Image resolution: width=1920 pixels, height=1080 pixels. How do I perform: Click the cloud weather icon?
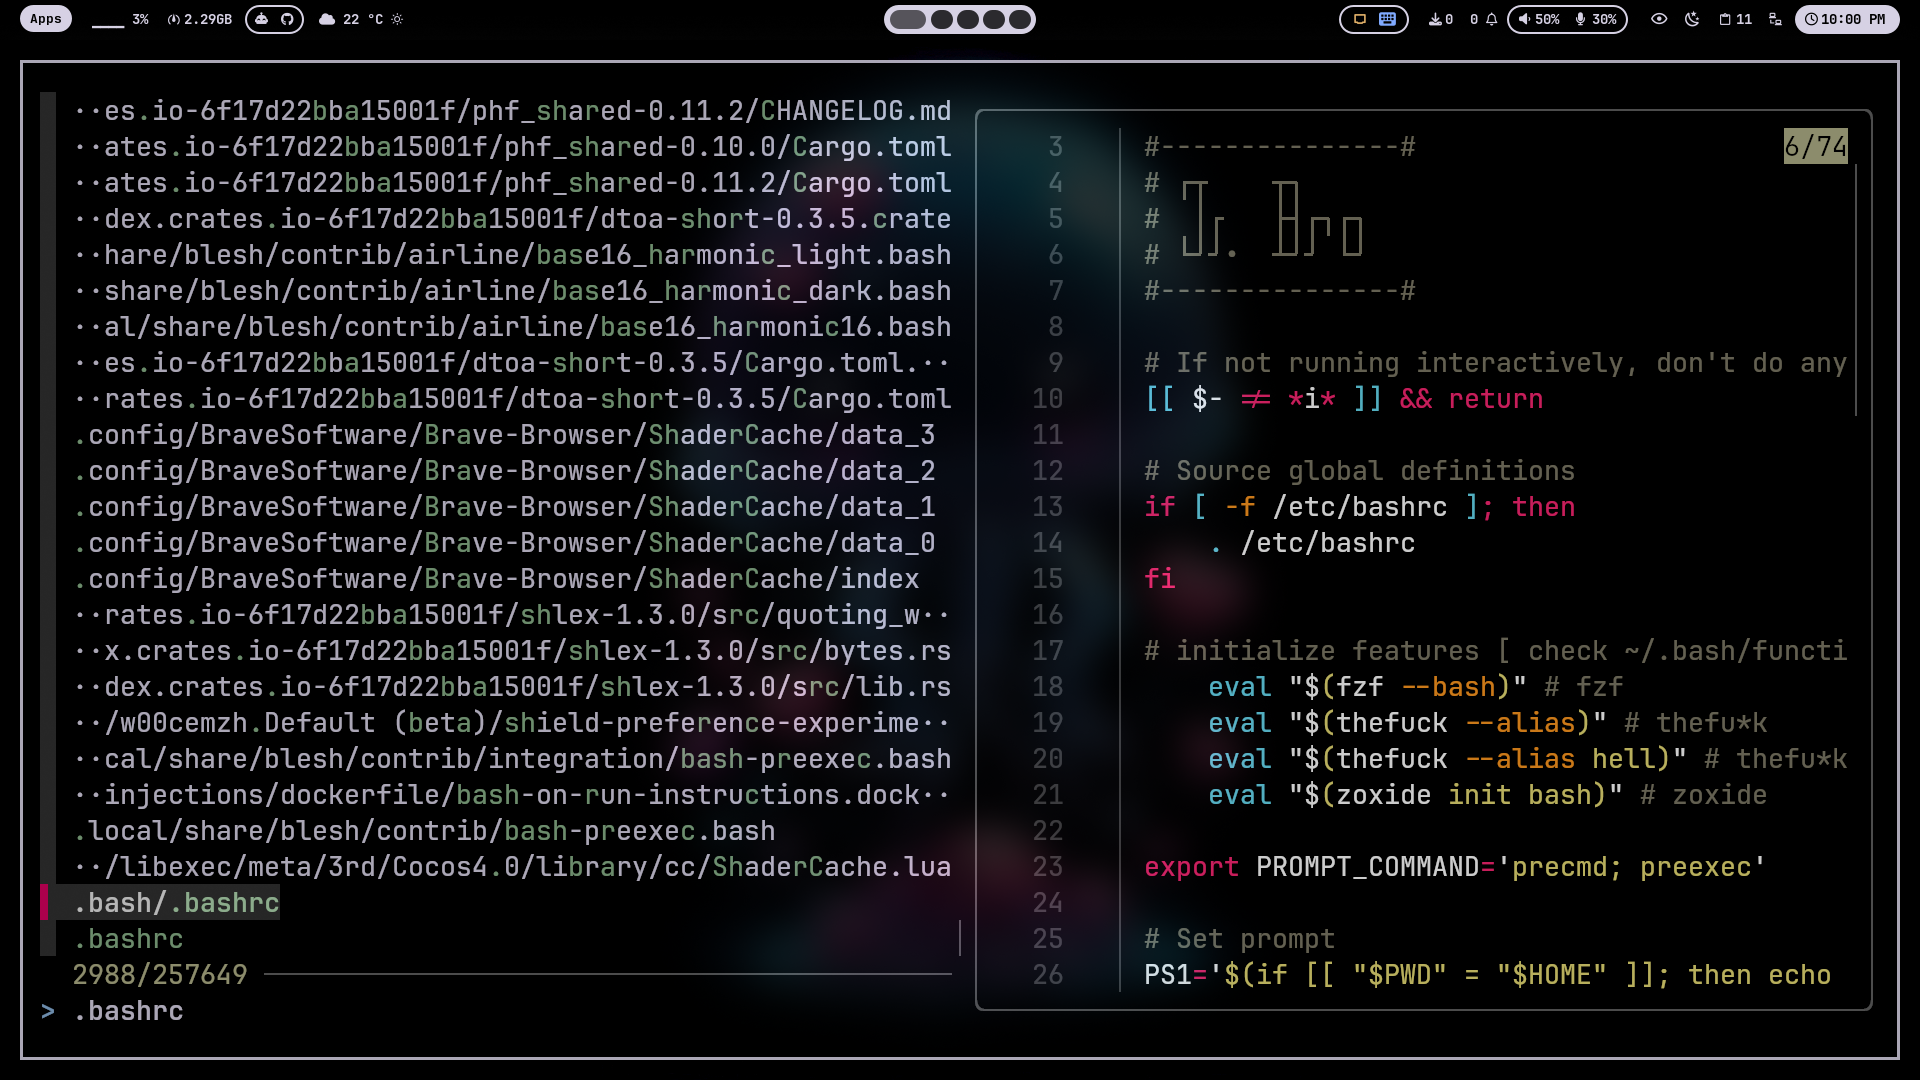point(327,19)
